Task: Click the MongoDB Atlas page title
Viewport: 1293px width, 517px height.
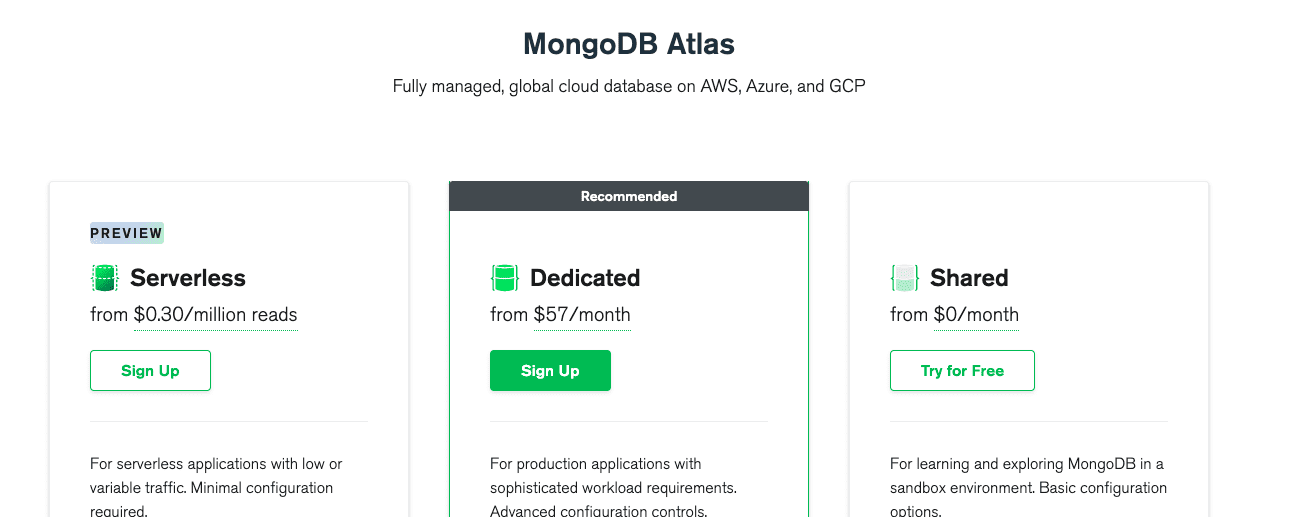Action: (x=629, y=44)
